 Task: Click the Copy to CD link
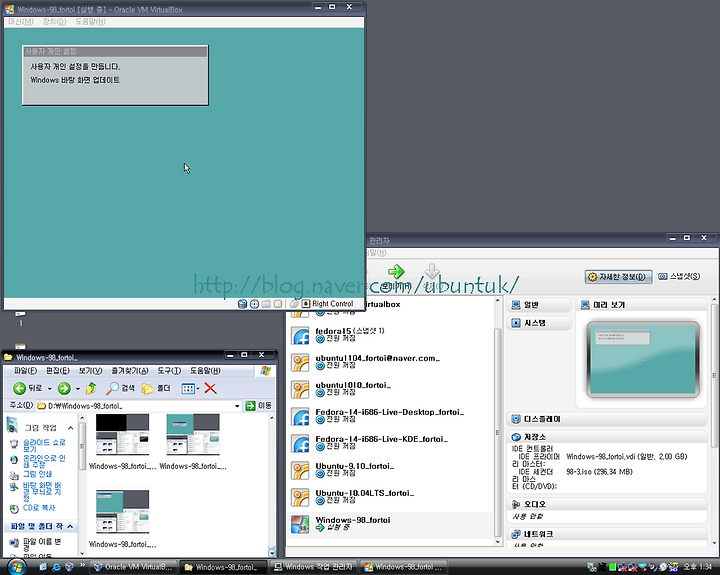[x=39, y=508]
